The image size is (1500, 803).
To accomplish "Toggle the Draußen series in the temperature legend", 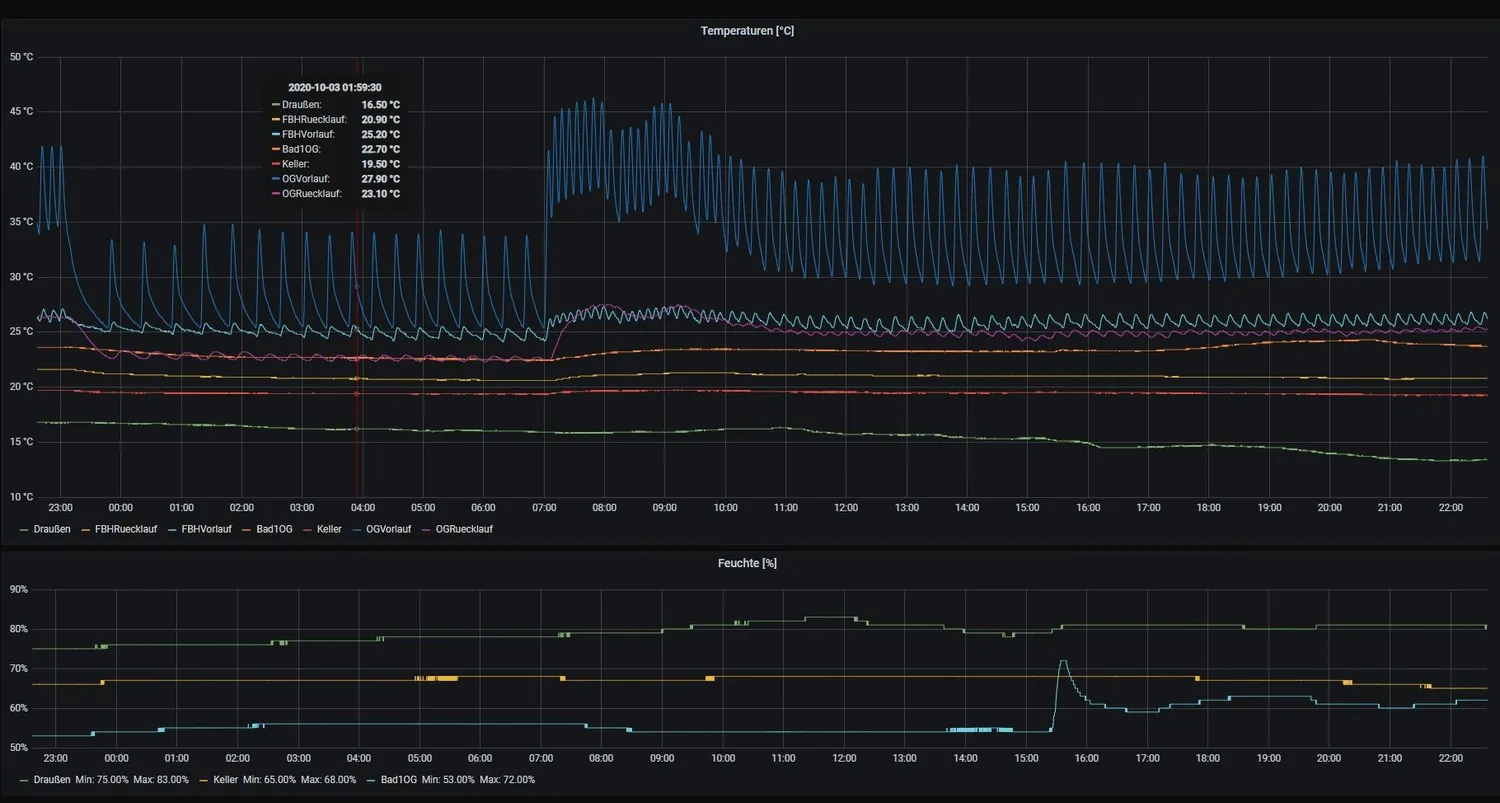I will pyautogui.click(x=51, y=529).
